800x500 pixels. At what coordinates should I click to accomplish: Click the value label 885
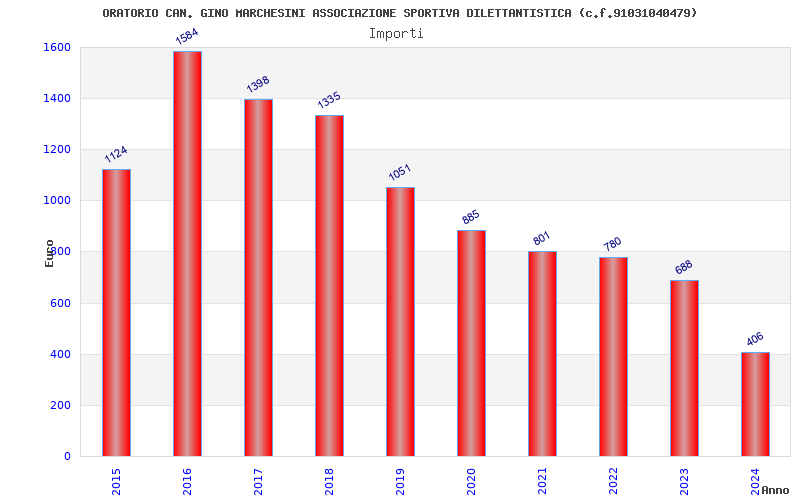[470, 217]
